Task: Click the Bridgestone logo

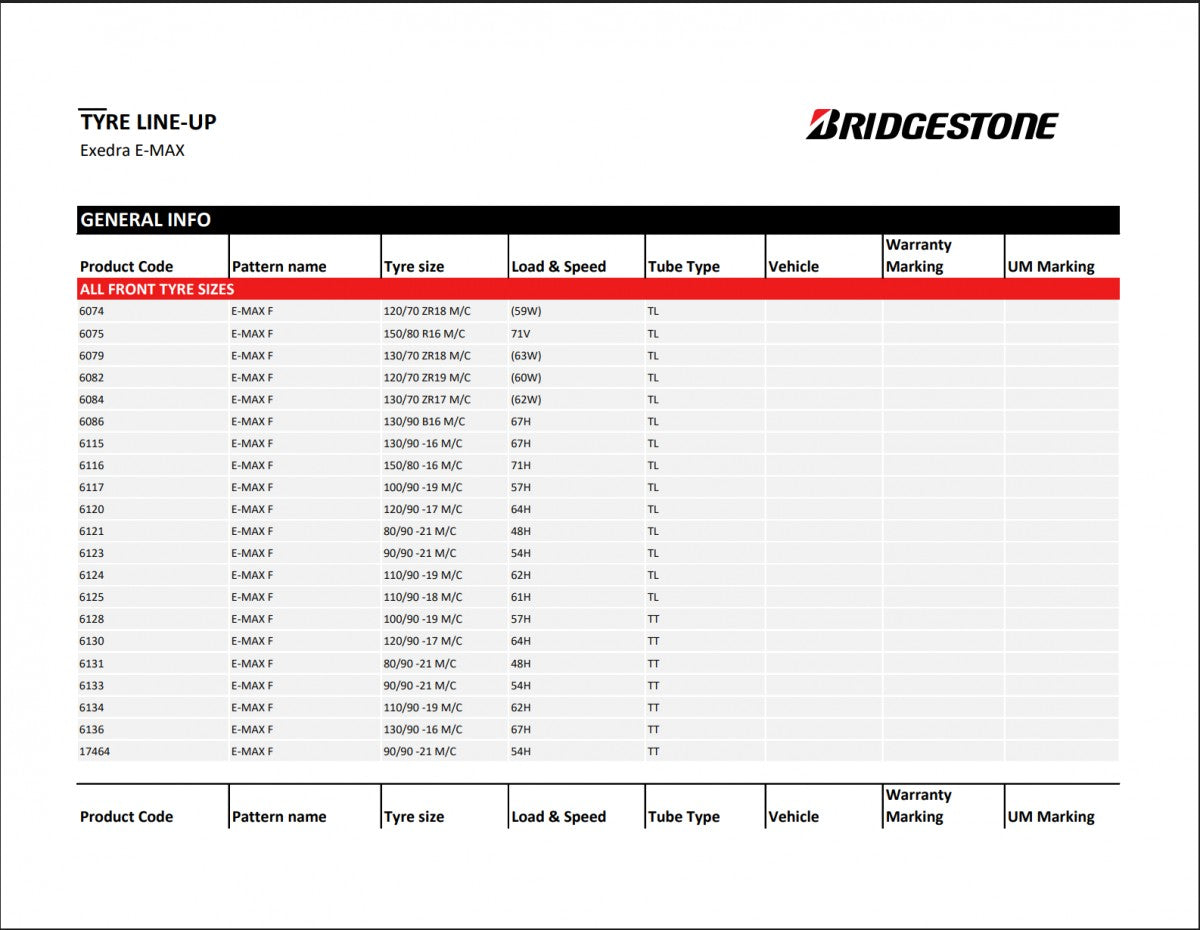Action: pyautogui.click(x=932, y=125)
